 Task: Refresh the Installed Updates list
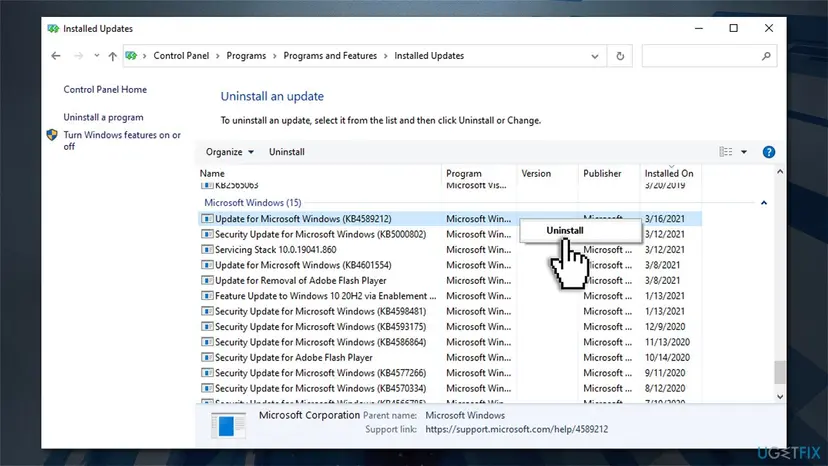pos(620,56)
